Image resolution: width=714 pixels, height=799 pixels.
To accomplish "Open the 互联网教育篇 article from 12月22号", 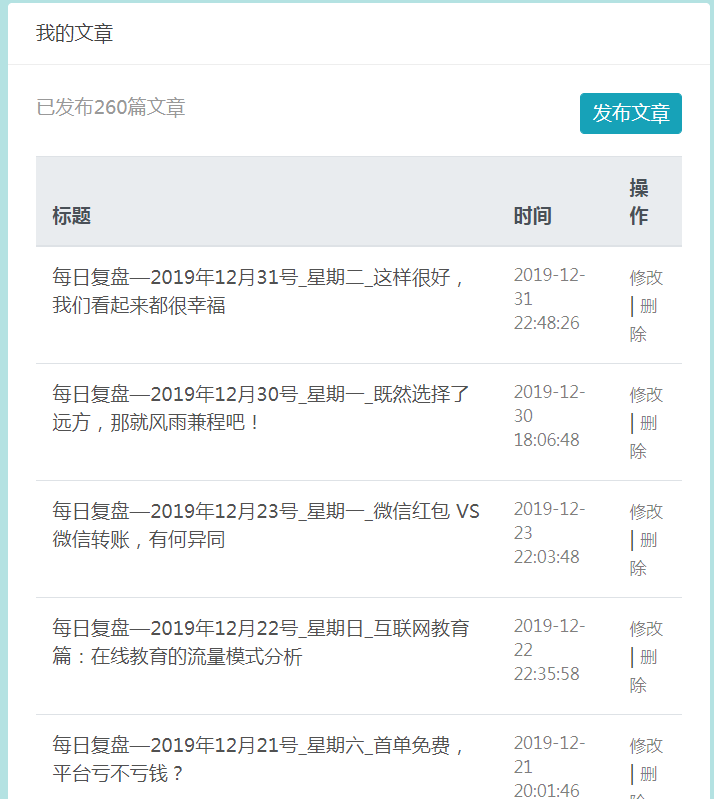I will (260, 642).
